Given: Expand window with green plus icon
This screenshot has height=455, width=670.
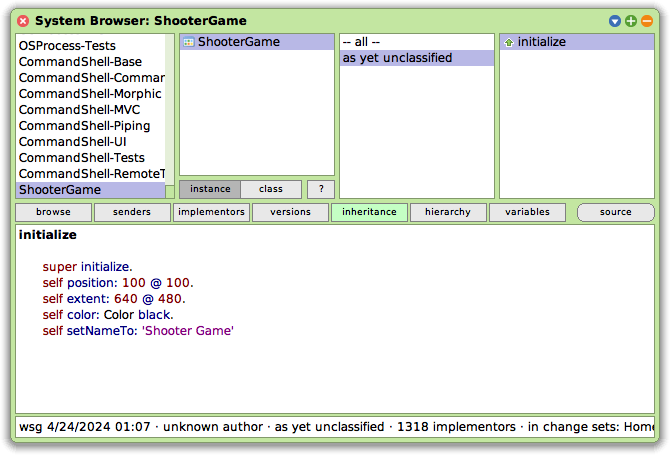Looking at the screenshot, I should [631, 21].
